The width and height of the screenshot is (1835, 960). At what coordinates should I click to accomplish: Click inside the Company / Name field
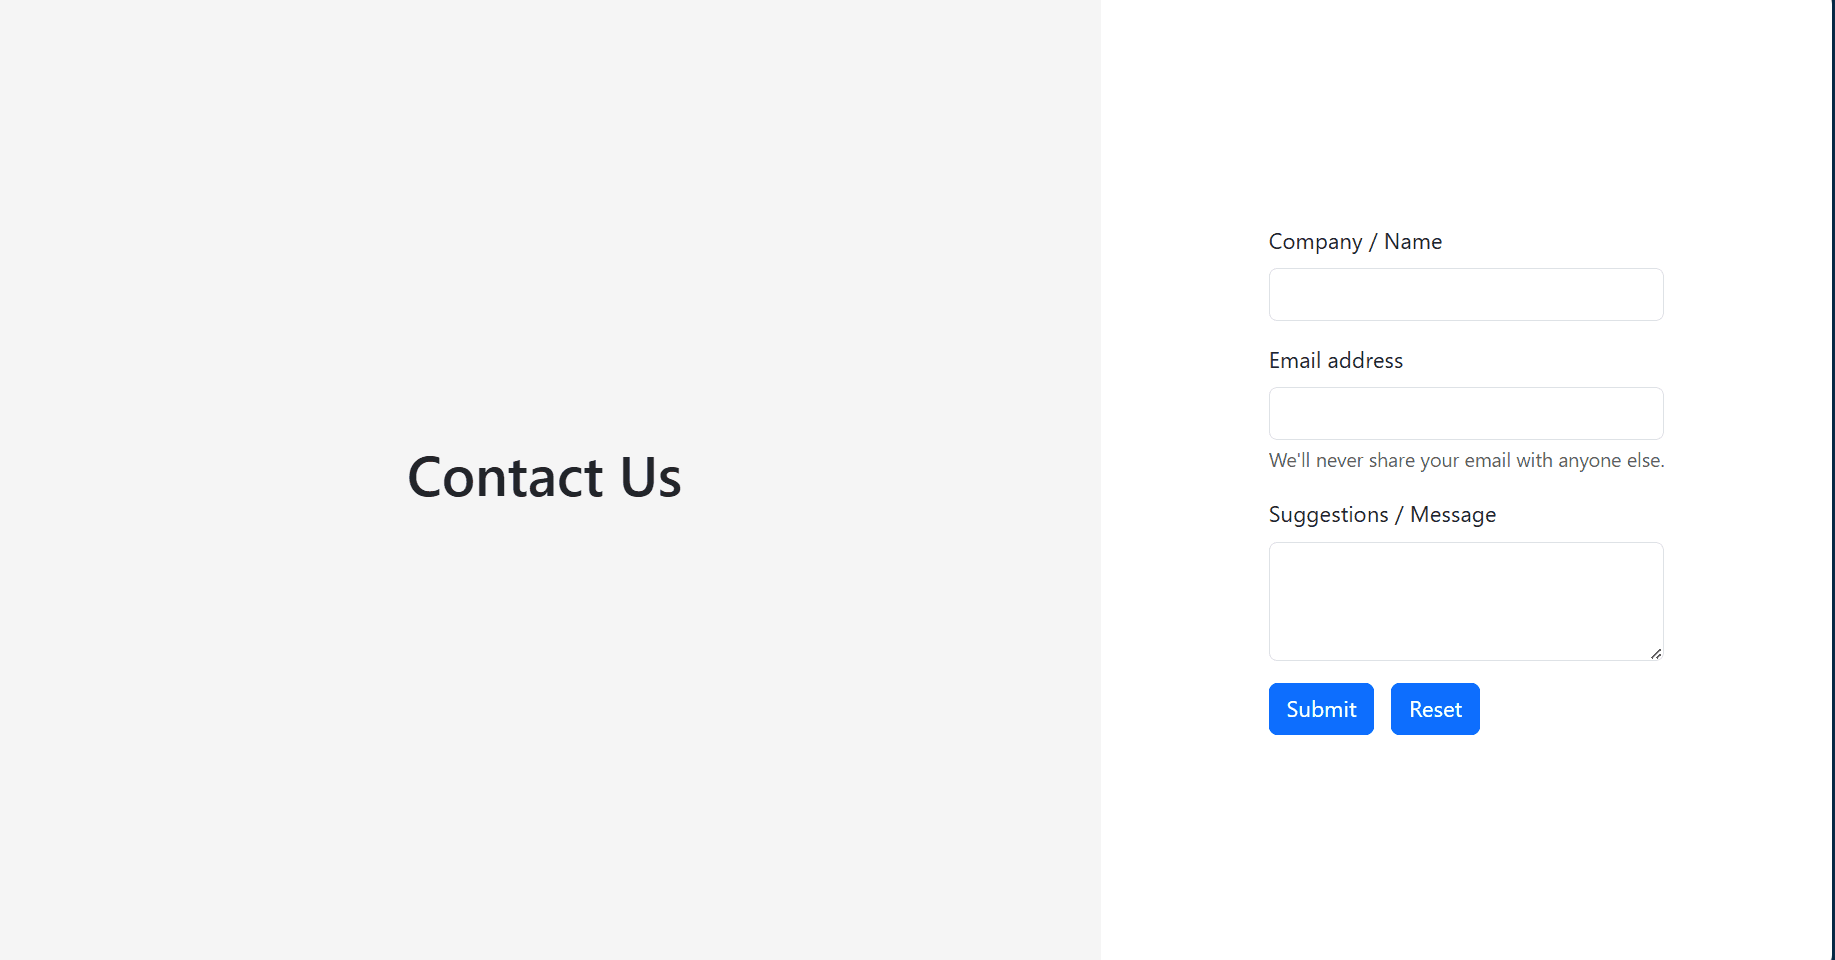point(1464,294)
